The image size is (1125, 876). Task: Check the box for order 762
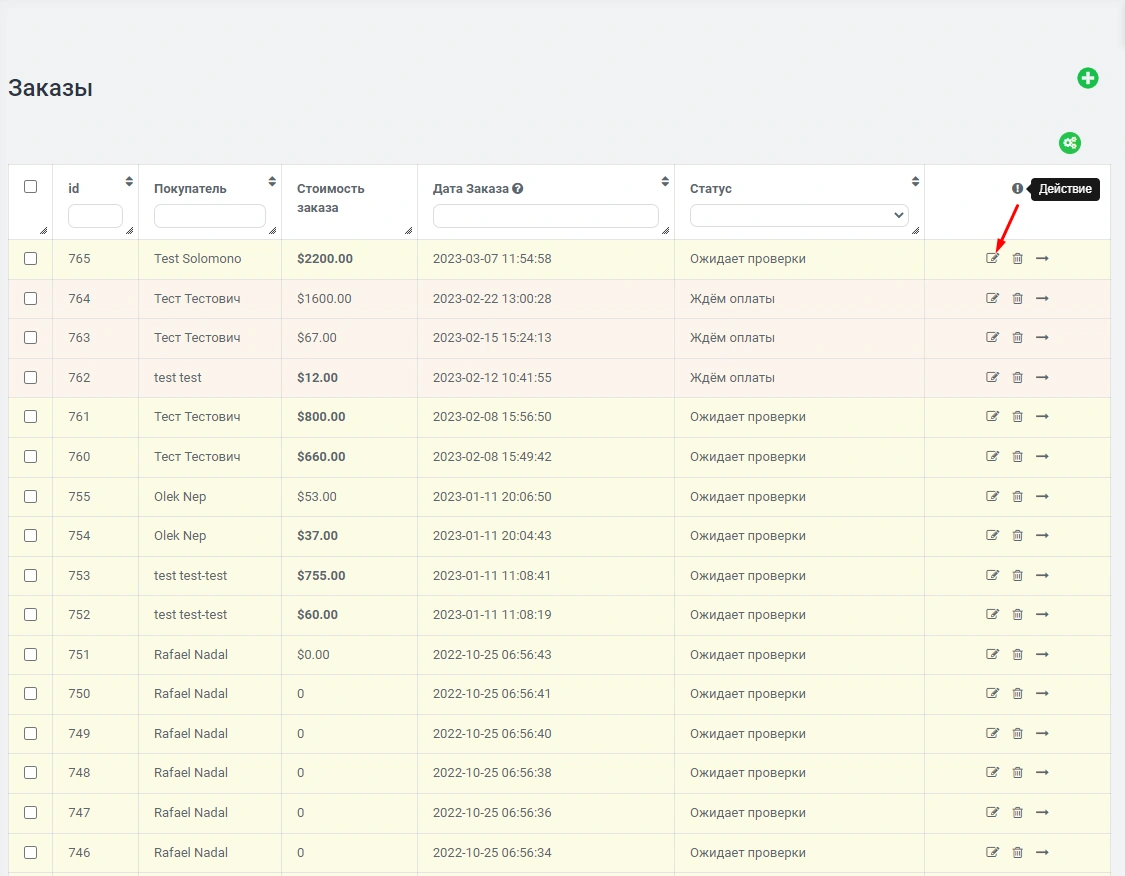point(30,378)
